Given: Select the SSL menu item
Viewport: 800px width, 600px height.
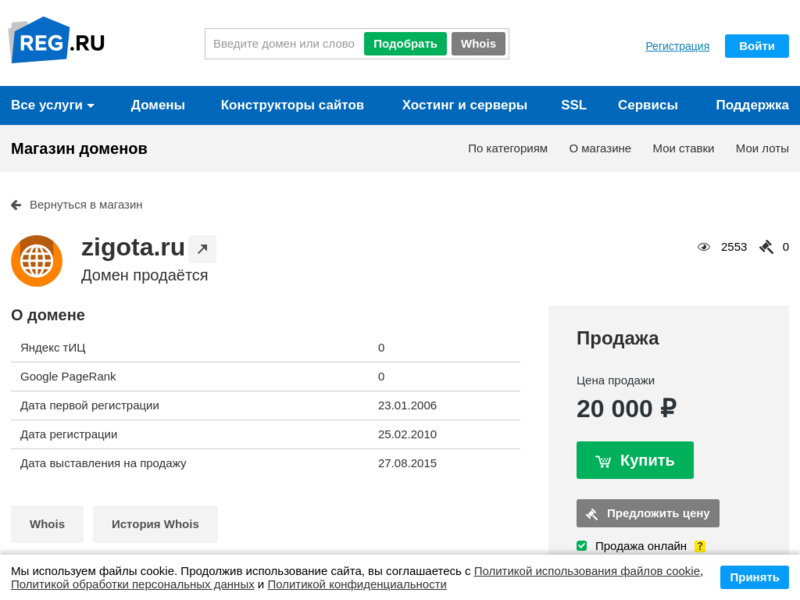Looking at the screenshot, I should [x=573, y=105].
